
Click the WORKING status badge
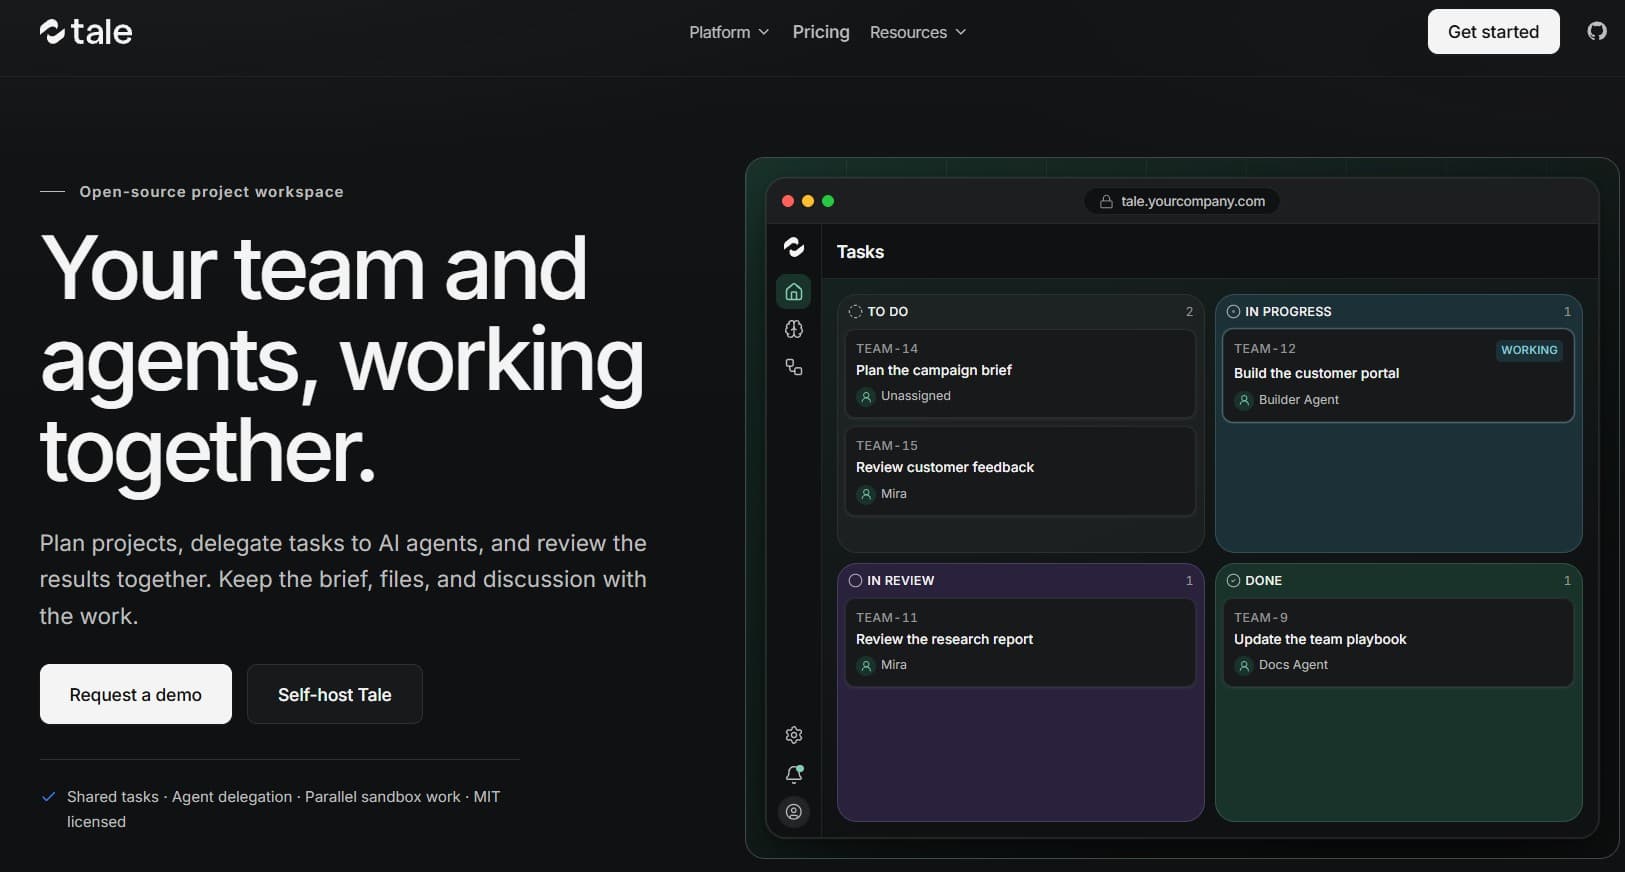(x=1529, y=350)
